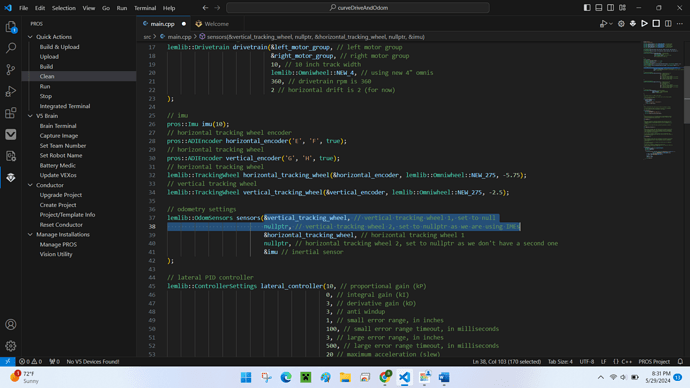Image resolution: width=690 pixels, height=388 pixels.
Task: Click No V5 Devices Found status item
Action: 93,362
